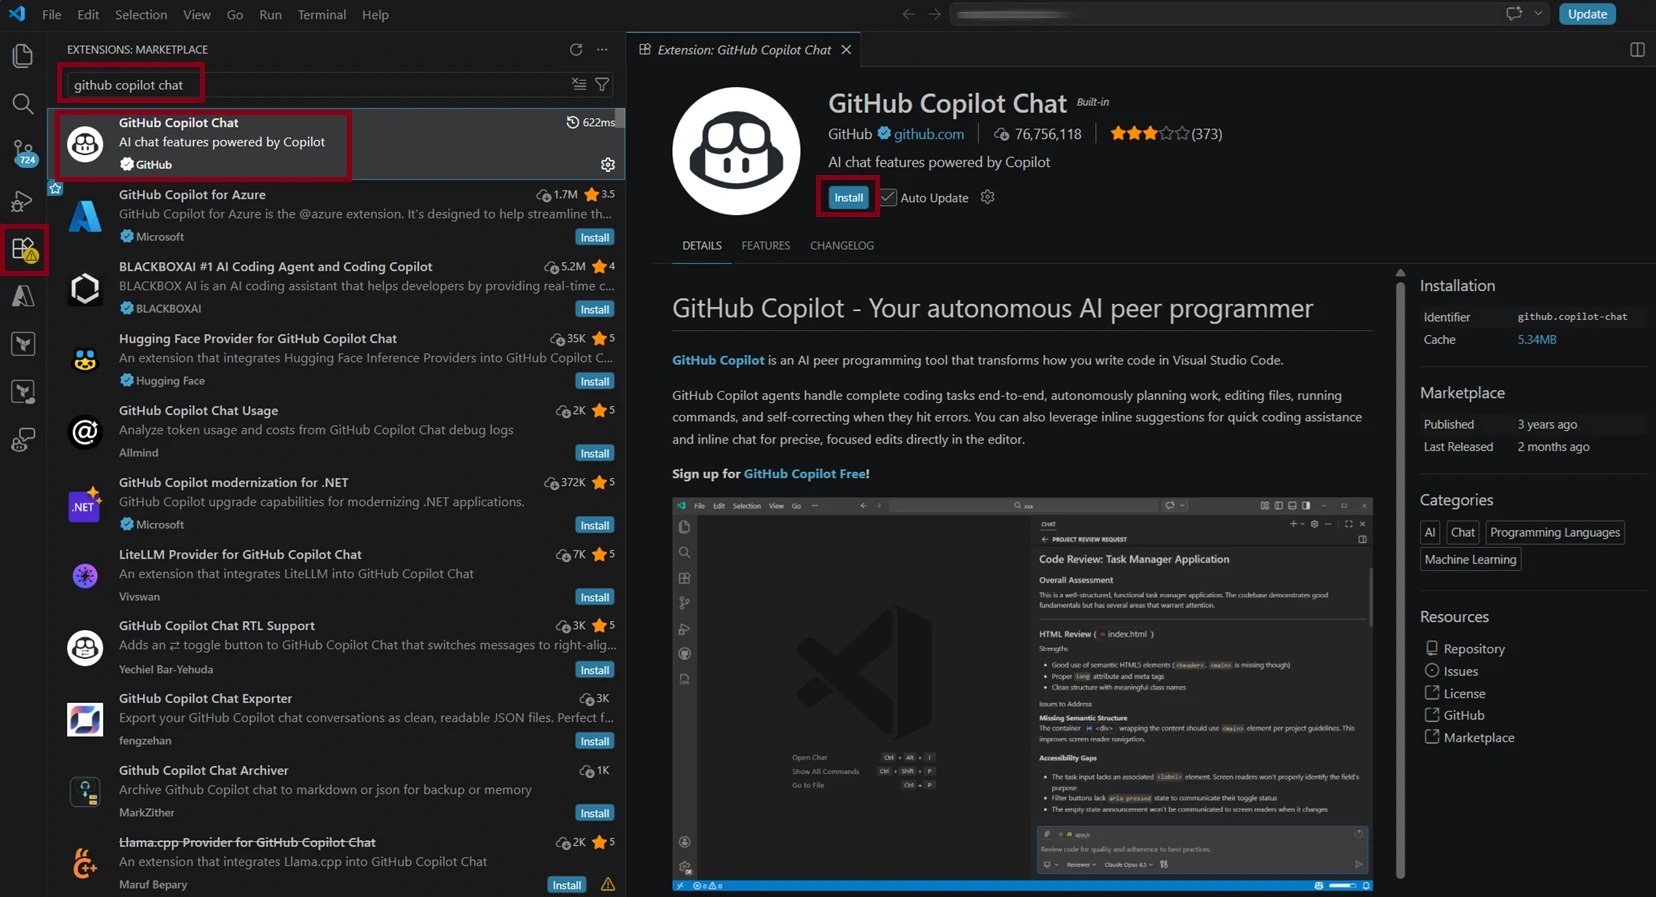Open GitHub Copilot modernization for .NET icon
The width and height of the screenshot is (1657, 897).
(x=85, y=504)
